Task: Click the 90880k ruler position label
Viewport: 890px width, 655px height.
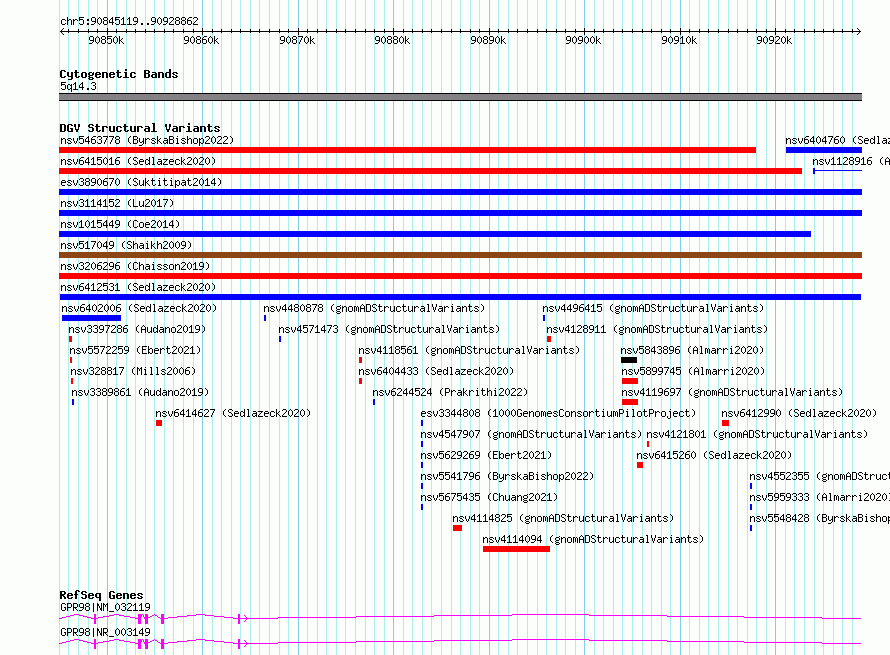Action: [392, 40]
